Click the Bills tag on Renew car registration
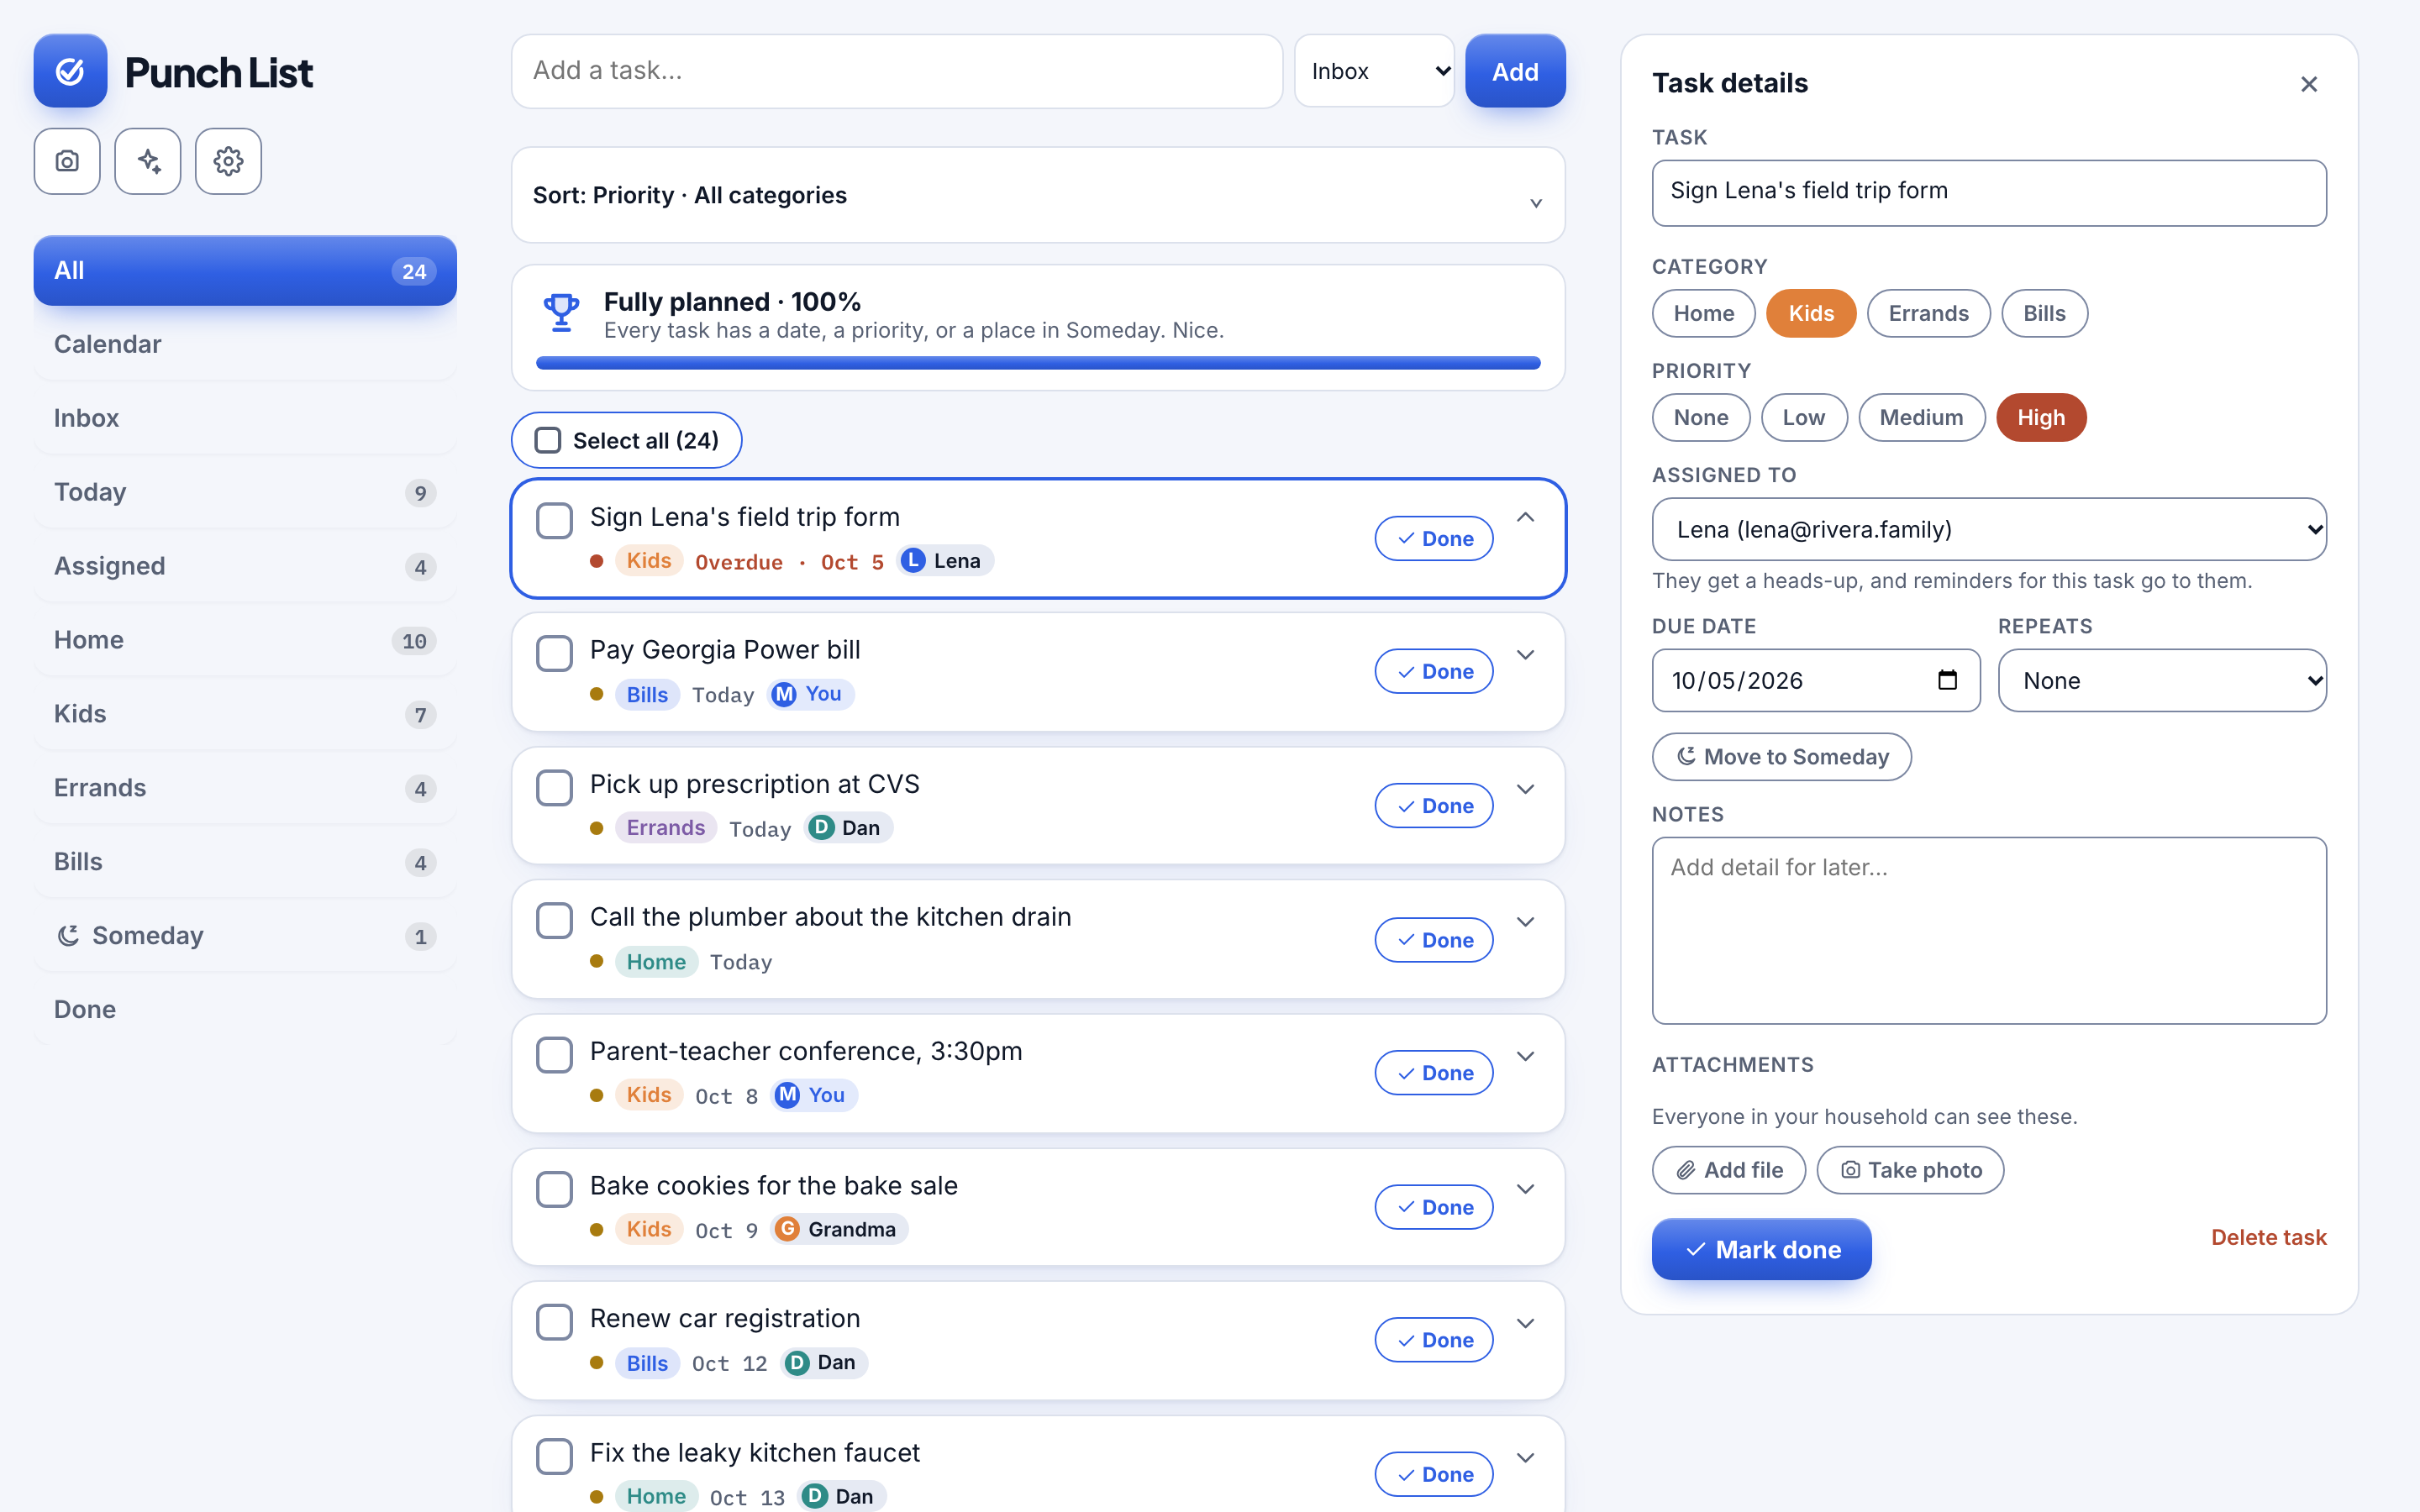This screenshot has width=2420, height=1512. tap(647, 1363)
